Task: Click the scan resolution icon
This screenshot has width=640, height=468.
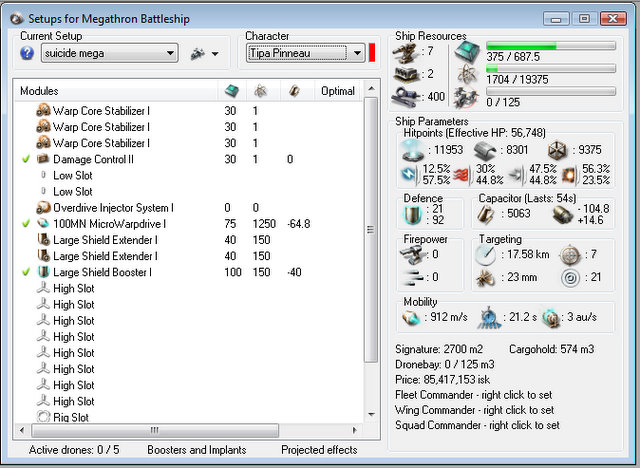Action: pos(486,278)
